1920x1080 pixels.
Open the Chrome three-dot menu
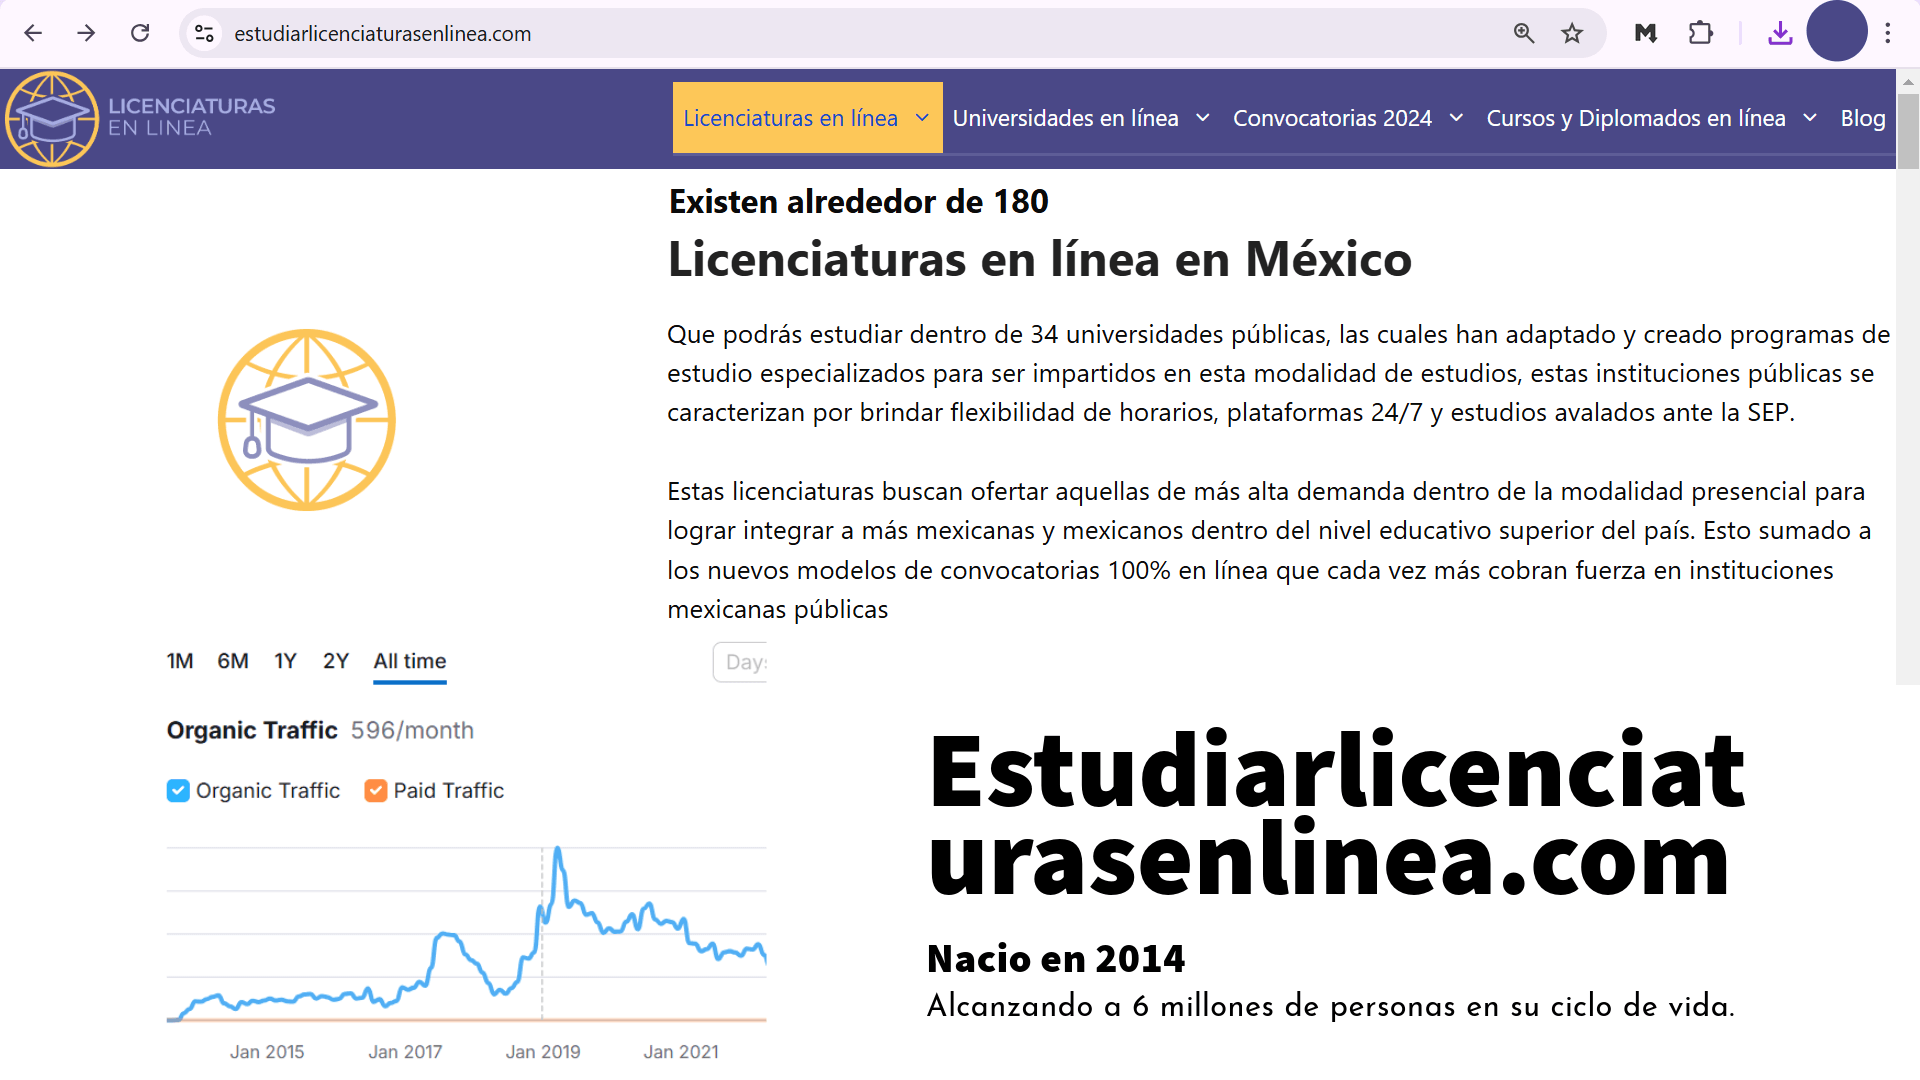pyautogui.click(x=1888, y=33)
